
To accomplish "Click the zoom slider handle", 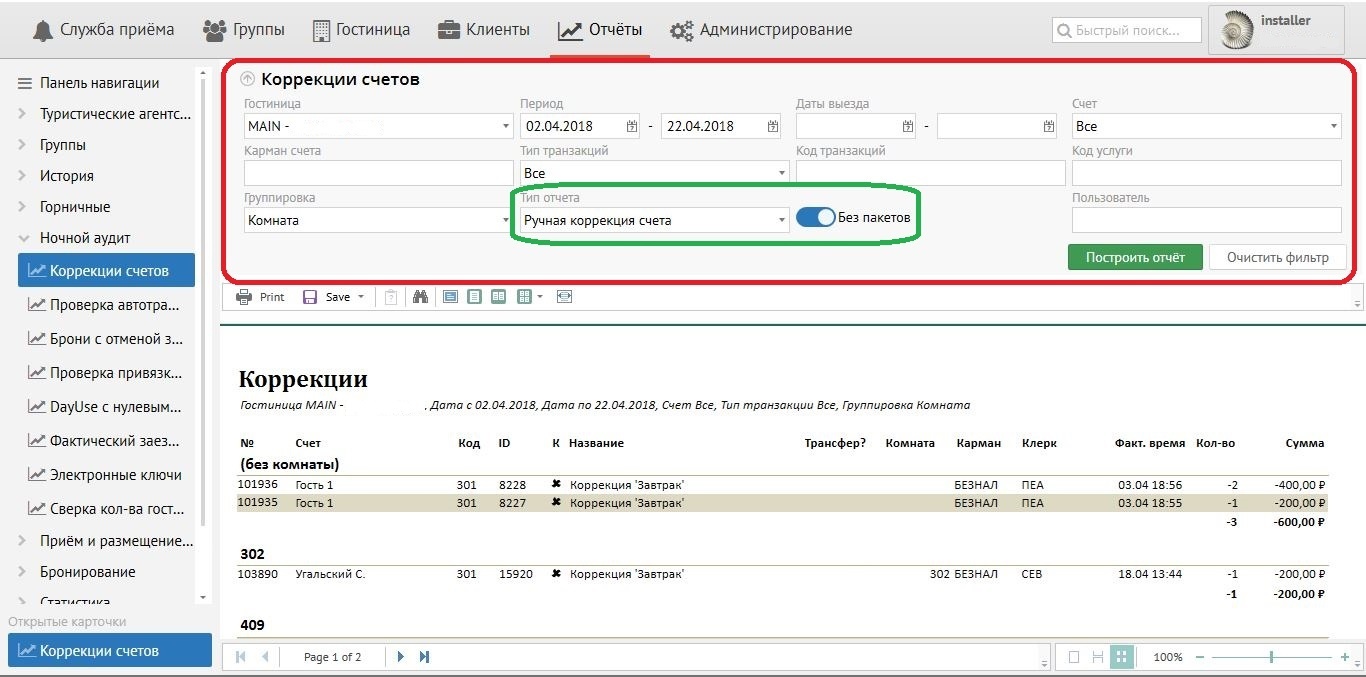I will (1271, 657).
